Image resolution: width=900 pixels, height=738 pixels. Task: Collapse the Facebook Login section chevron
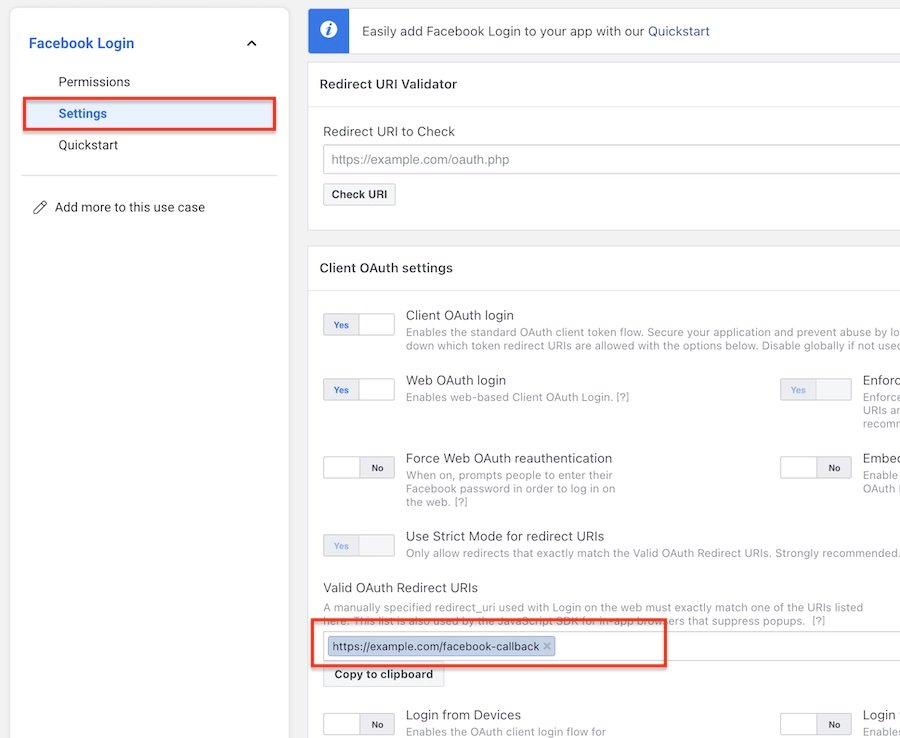pos(252,43)
